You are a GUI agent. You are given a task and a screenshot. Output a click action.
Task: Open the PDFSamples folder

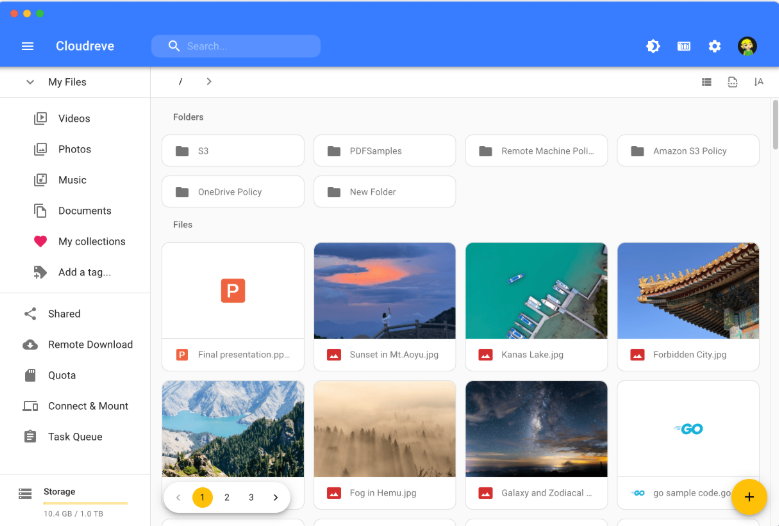384,151
